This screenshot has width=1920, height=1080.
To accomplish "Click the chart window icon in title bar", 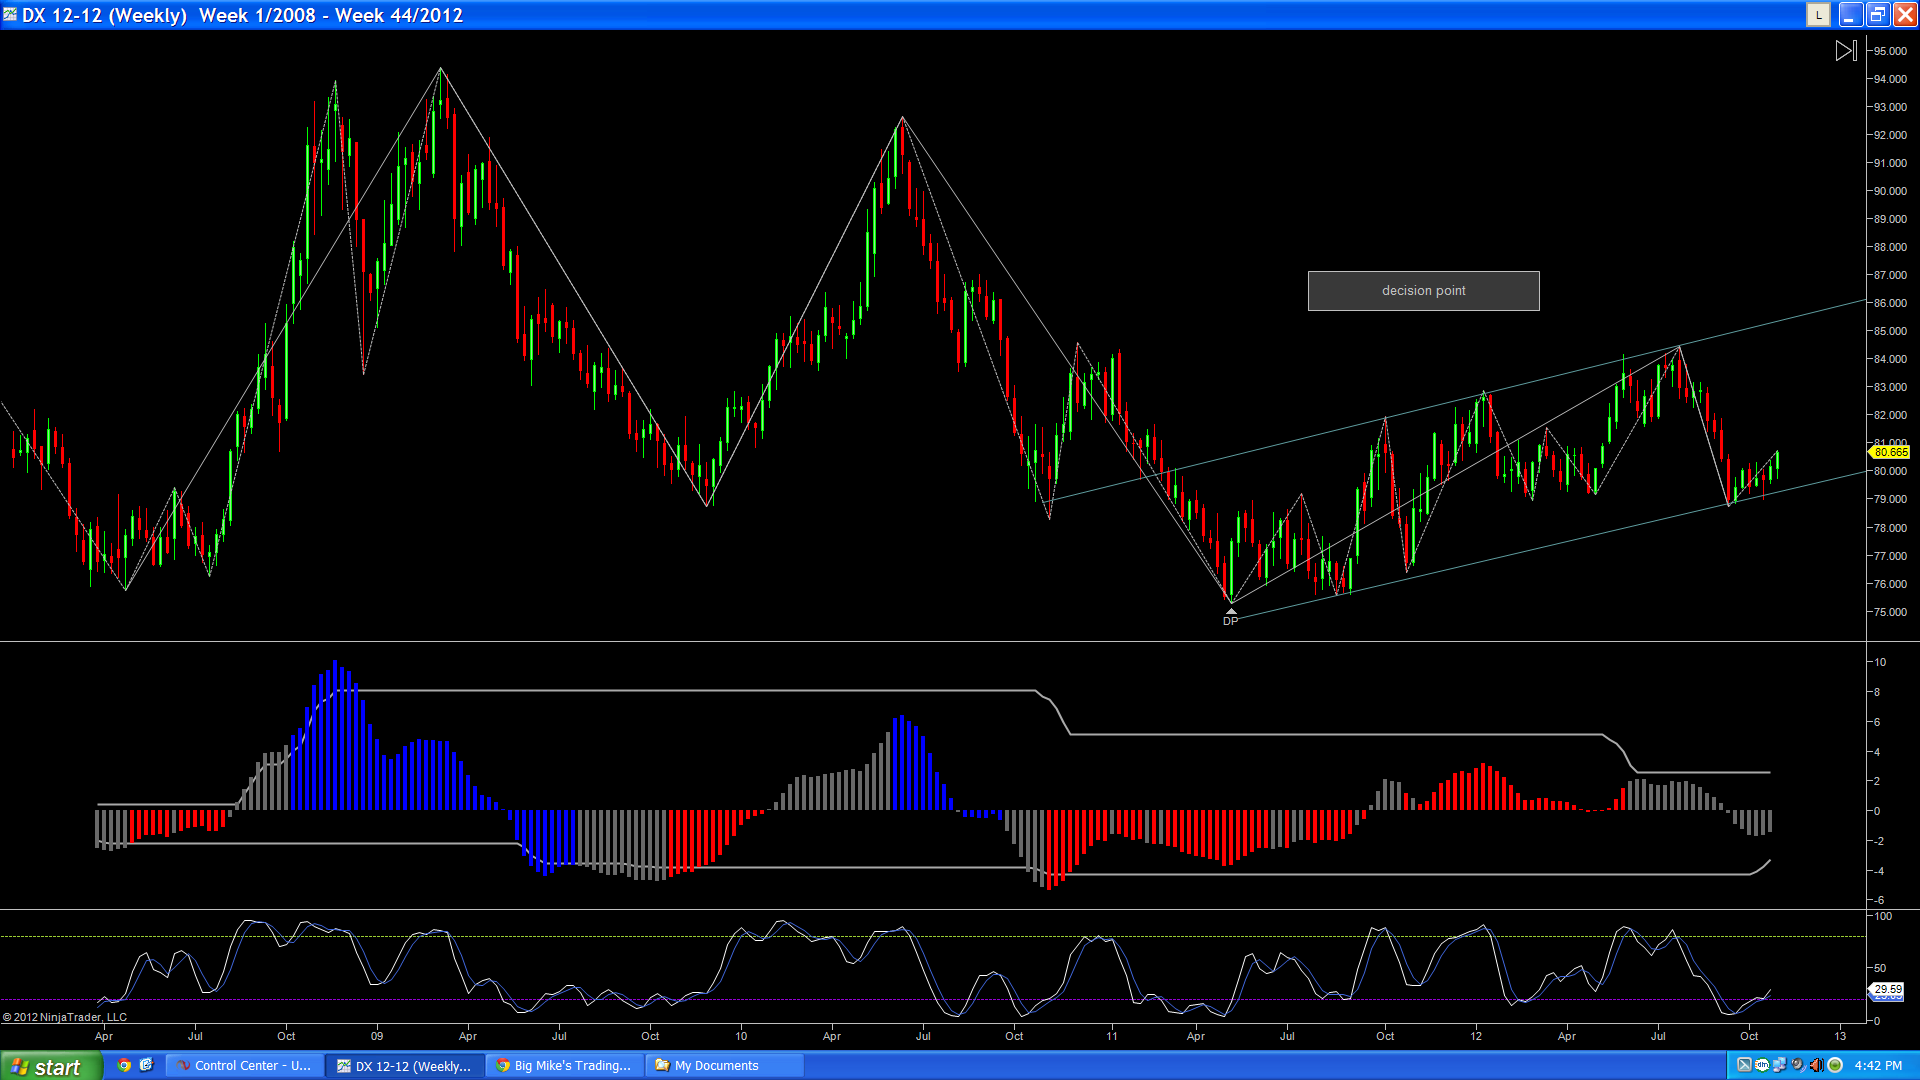I will 10,15.
